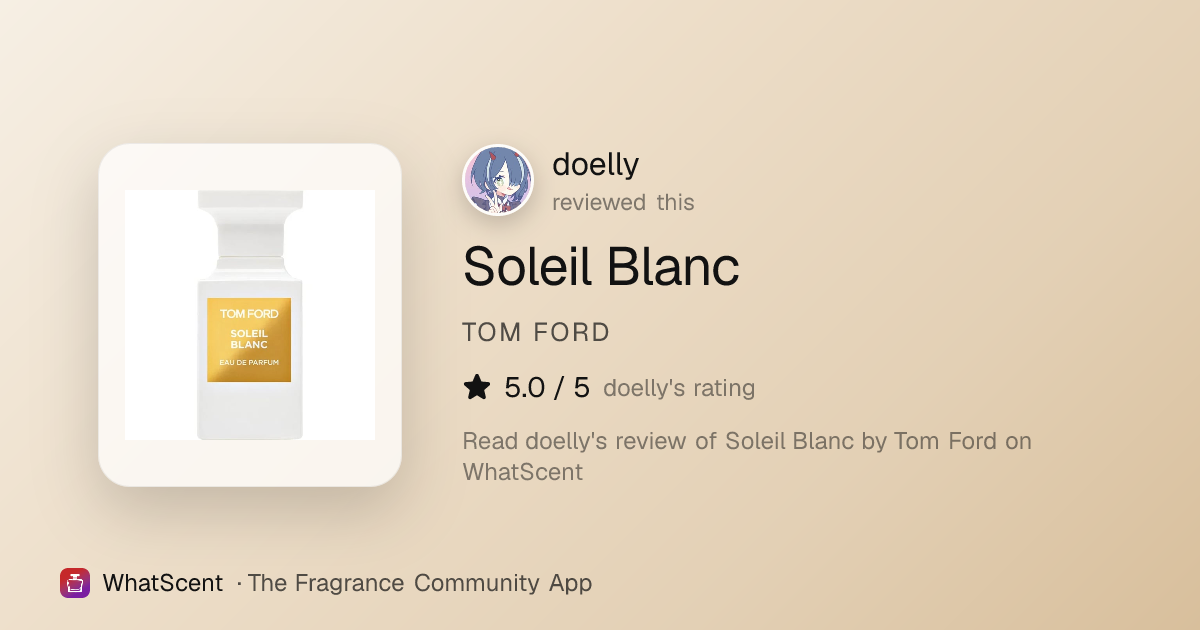
Task: Open the TOM FORD brand name
Action: [x=536, y=332]
